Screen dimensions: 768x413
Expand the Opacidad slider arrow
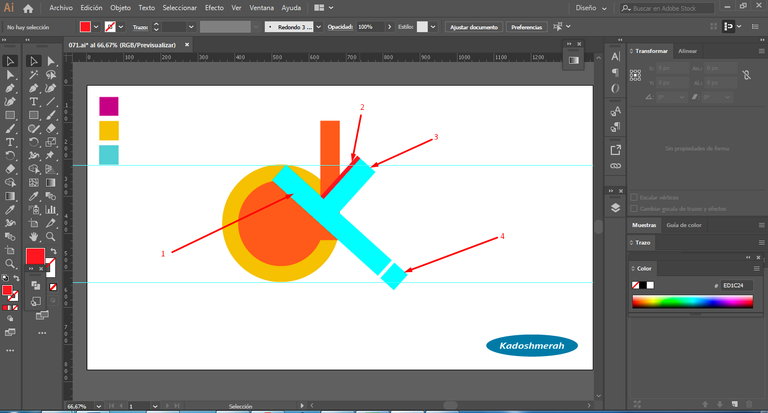tap(389, 27)
